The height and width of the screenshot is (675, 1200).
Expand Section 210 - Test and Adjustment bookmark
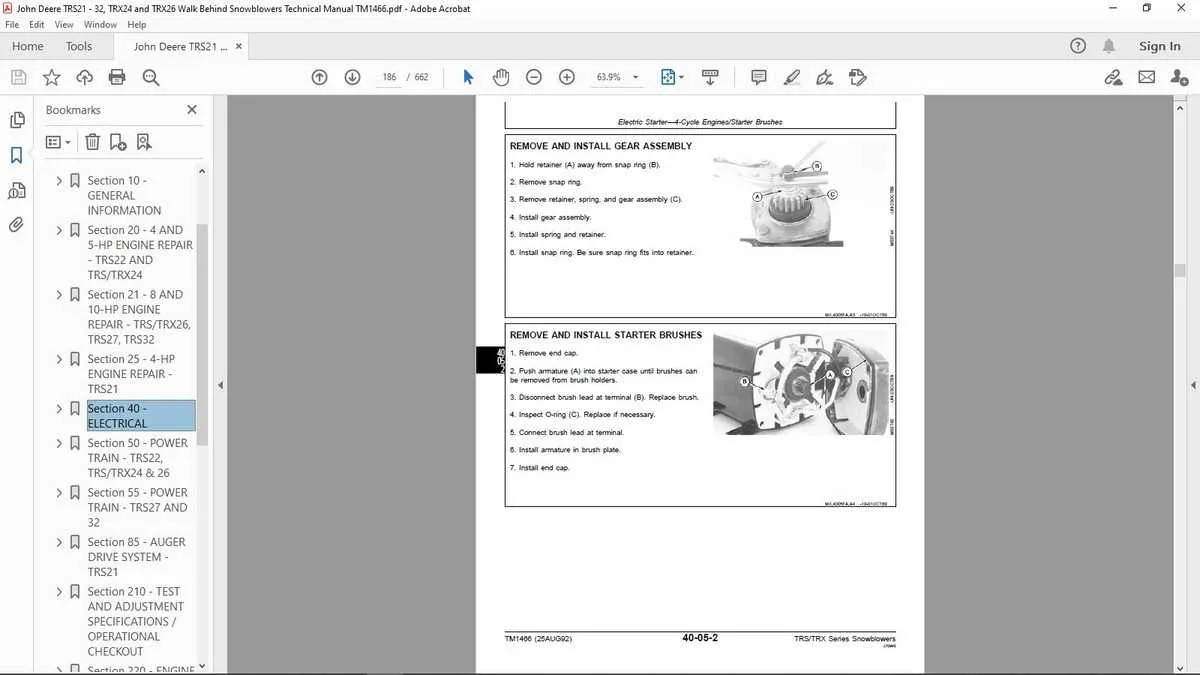(x=59, y=592)
